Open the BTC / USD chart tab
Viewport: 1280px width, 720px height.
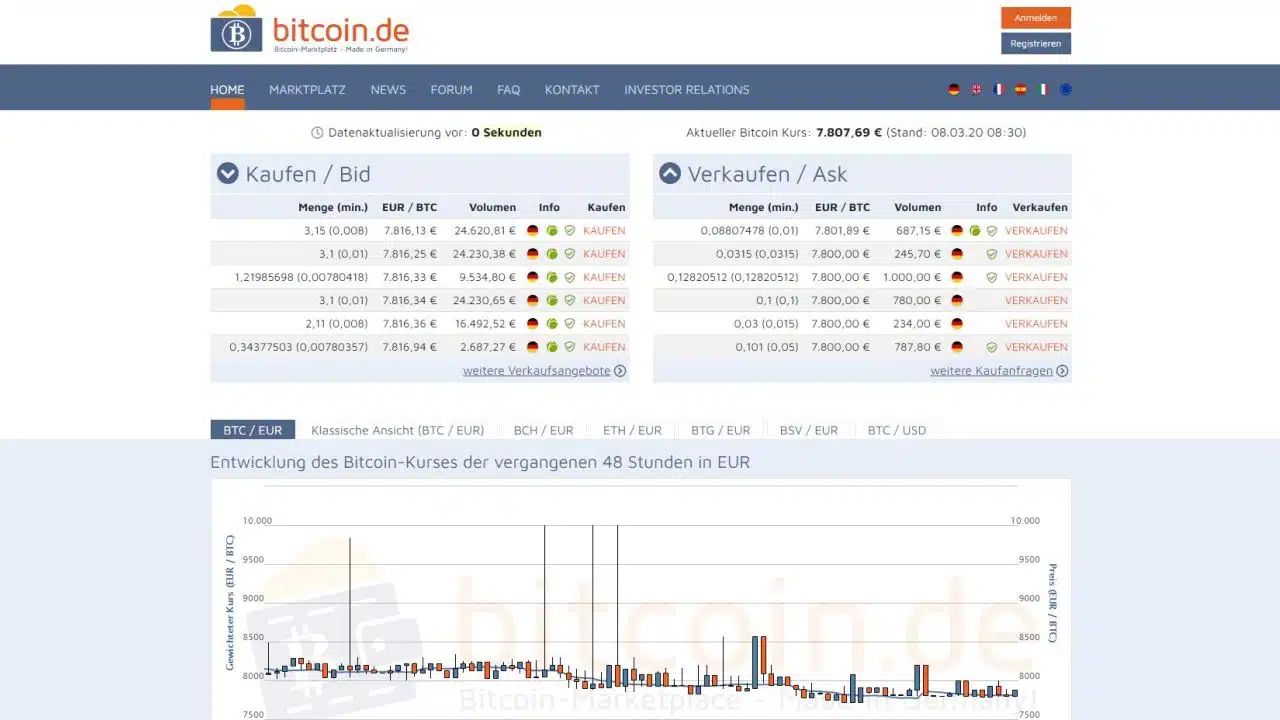pyautogui.click(x=897, y=430)
